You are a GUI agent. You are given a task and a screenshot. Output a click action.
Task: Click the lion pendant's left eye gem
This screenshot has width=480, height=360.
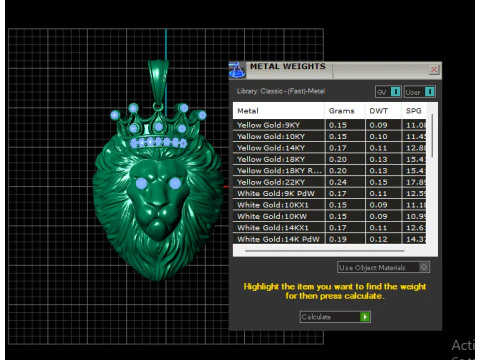141,183
